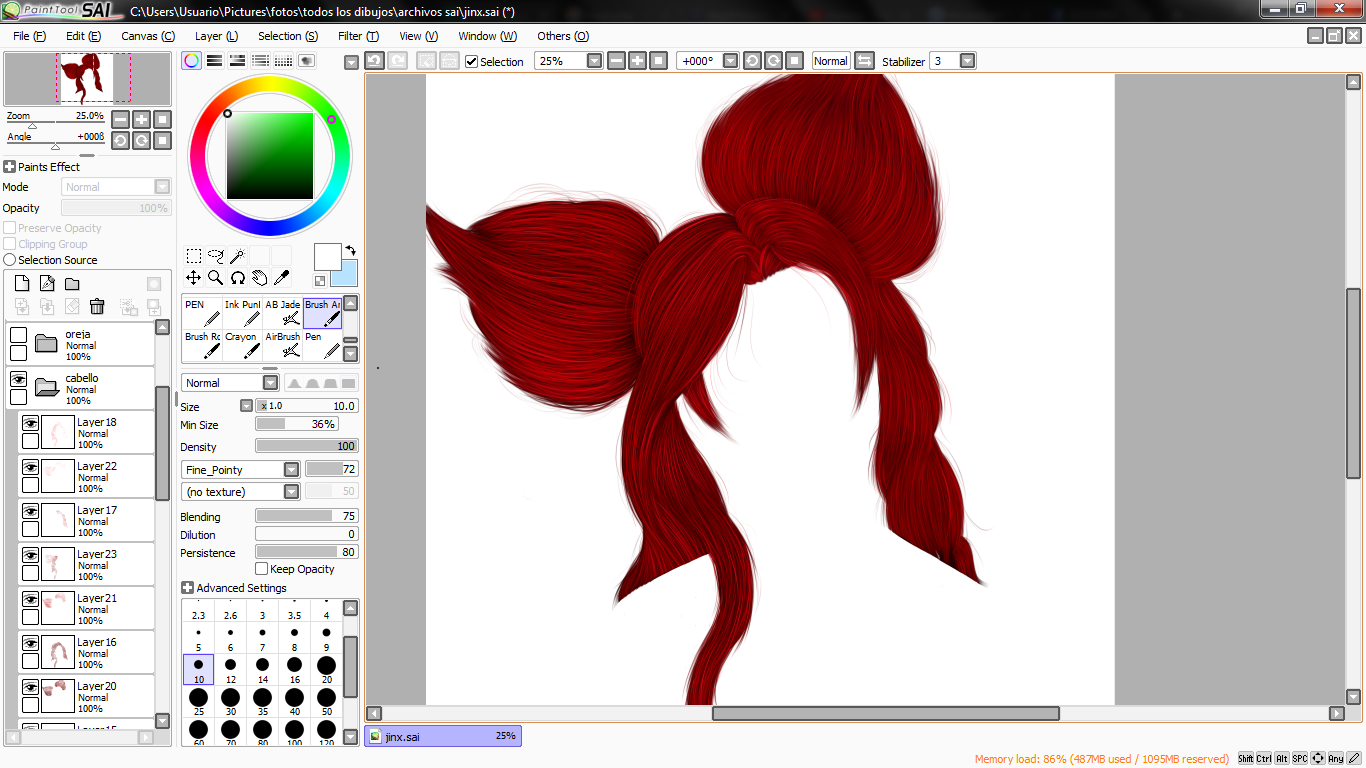The height and width of the screenshot is (768, 1366).
Task: Swap foreground and background colors
Action: pyautogui.click(x=351, y=250)
